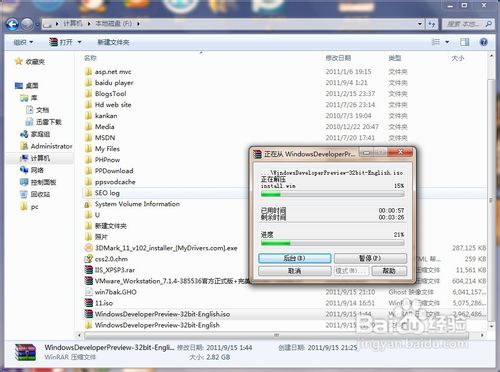The width and height of the screenshot is (500, 372).
Task: Select css2.0.chm help file icon
Action: (88, 259)
